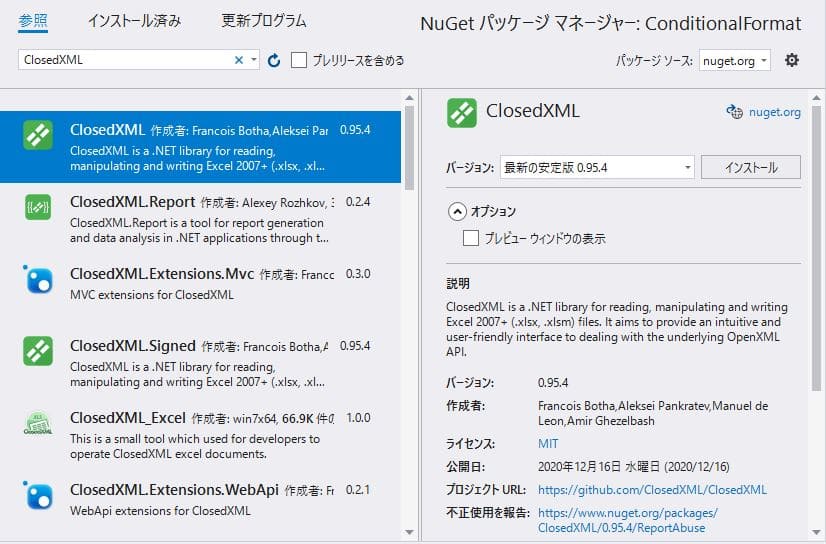Click package list scrollbar down arrow
The height and width of the screenshot is (544, 826).
coord(409,532)
